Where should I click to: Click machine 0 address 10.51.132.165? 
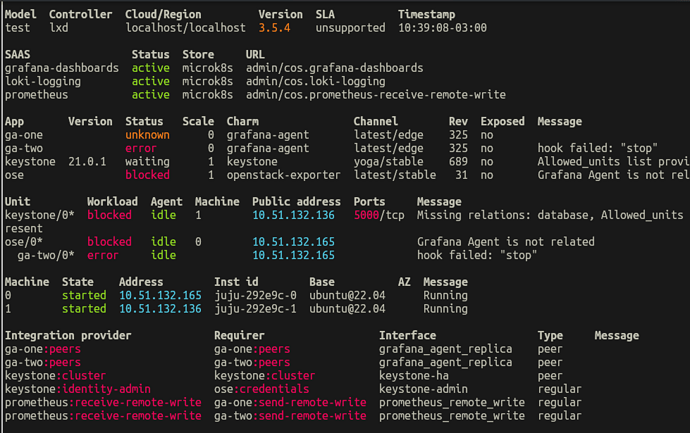[160, 295]
